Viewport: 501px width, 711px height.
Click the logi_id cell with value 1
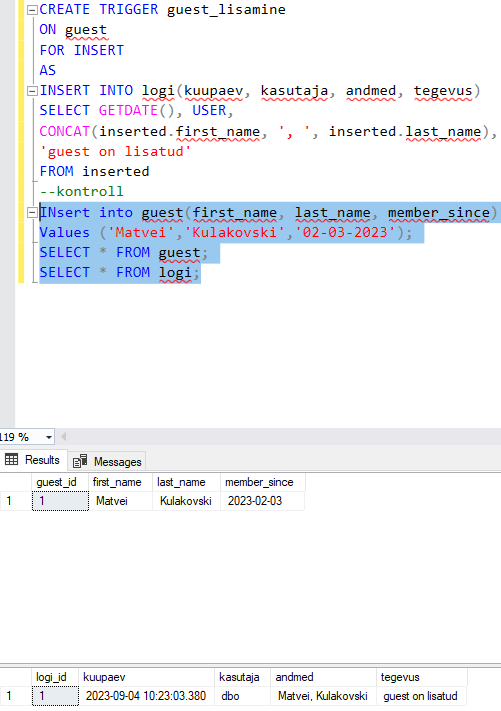(x=55, y=696)
